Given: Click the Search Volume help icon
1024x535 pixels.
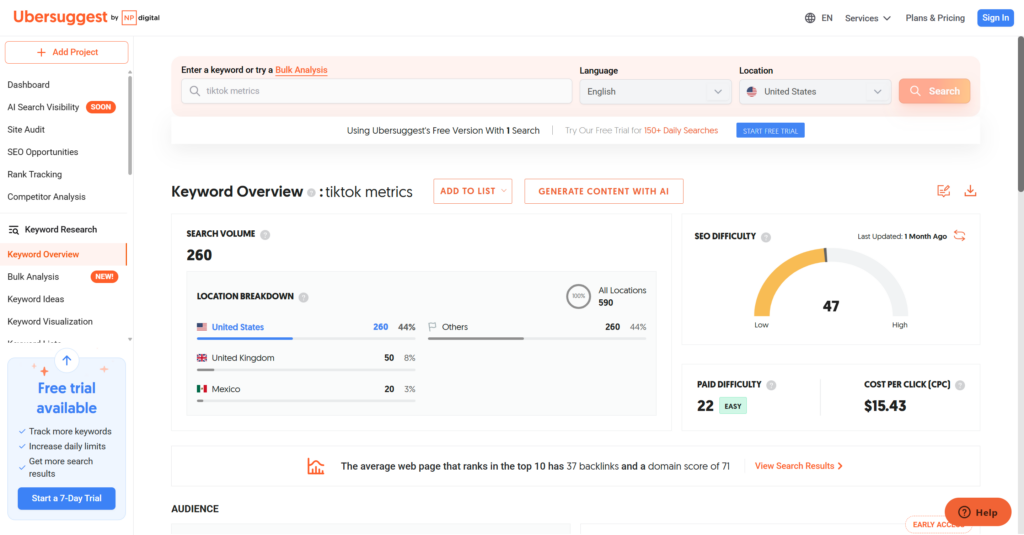Looking at the screenshot, I should coord(265,235).
